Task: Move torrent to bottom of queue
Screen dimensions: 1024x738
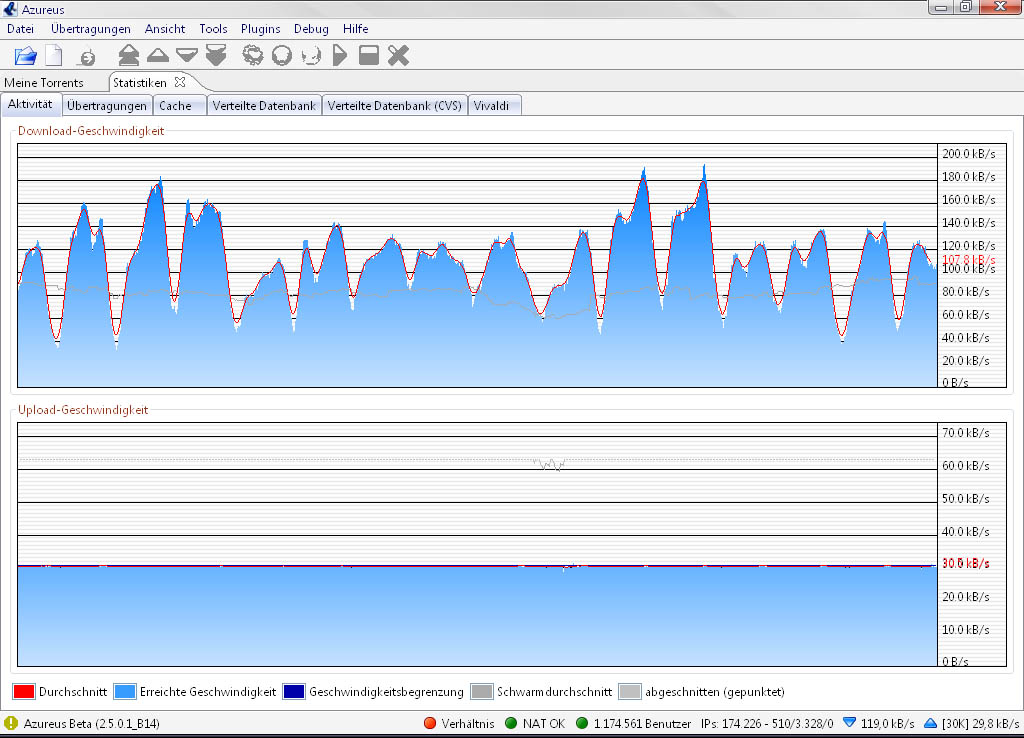Action: click(216, 56)
